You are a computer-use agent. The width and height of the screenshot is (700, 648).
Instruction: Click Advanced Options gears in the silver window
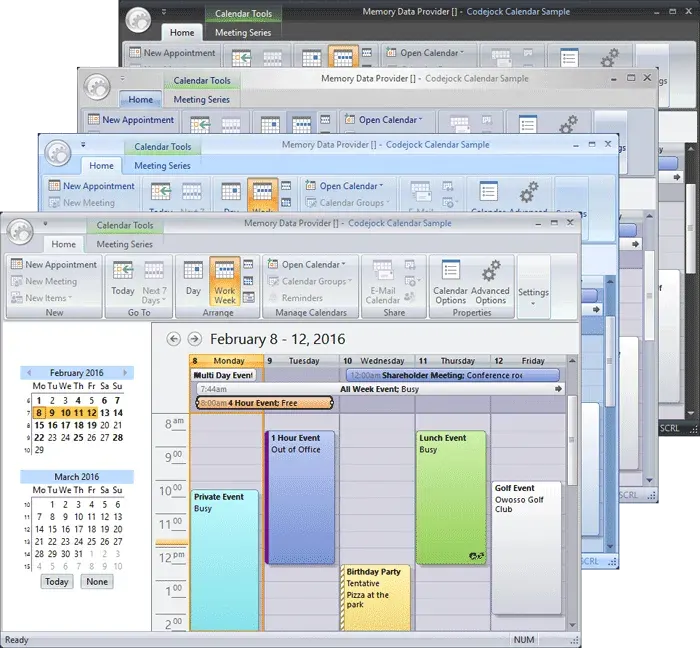pos(569,124)
